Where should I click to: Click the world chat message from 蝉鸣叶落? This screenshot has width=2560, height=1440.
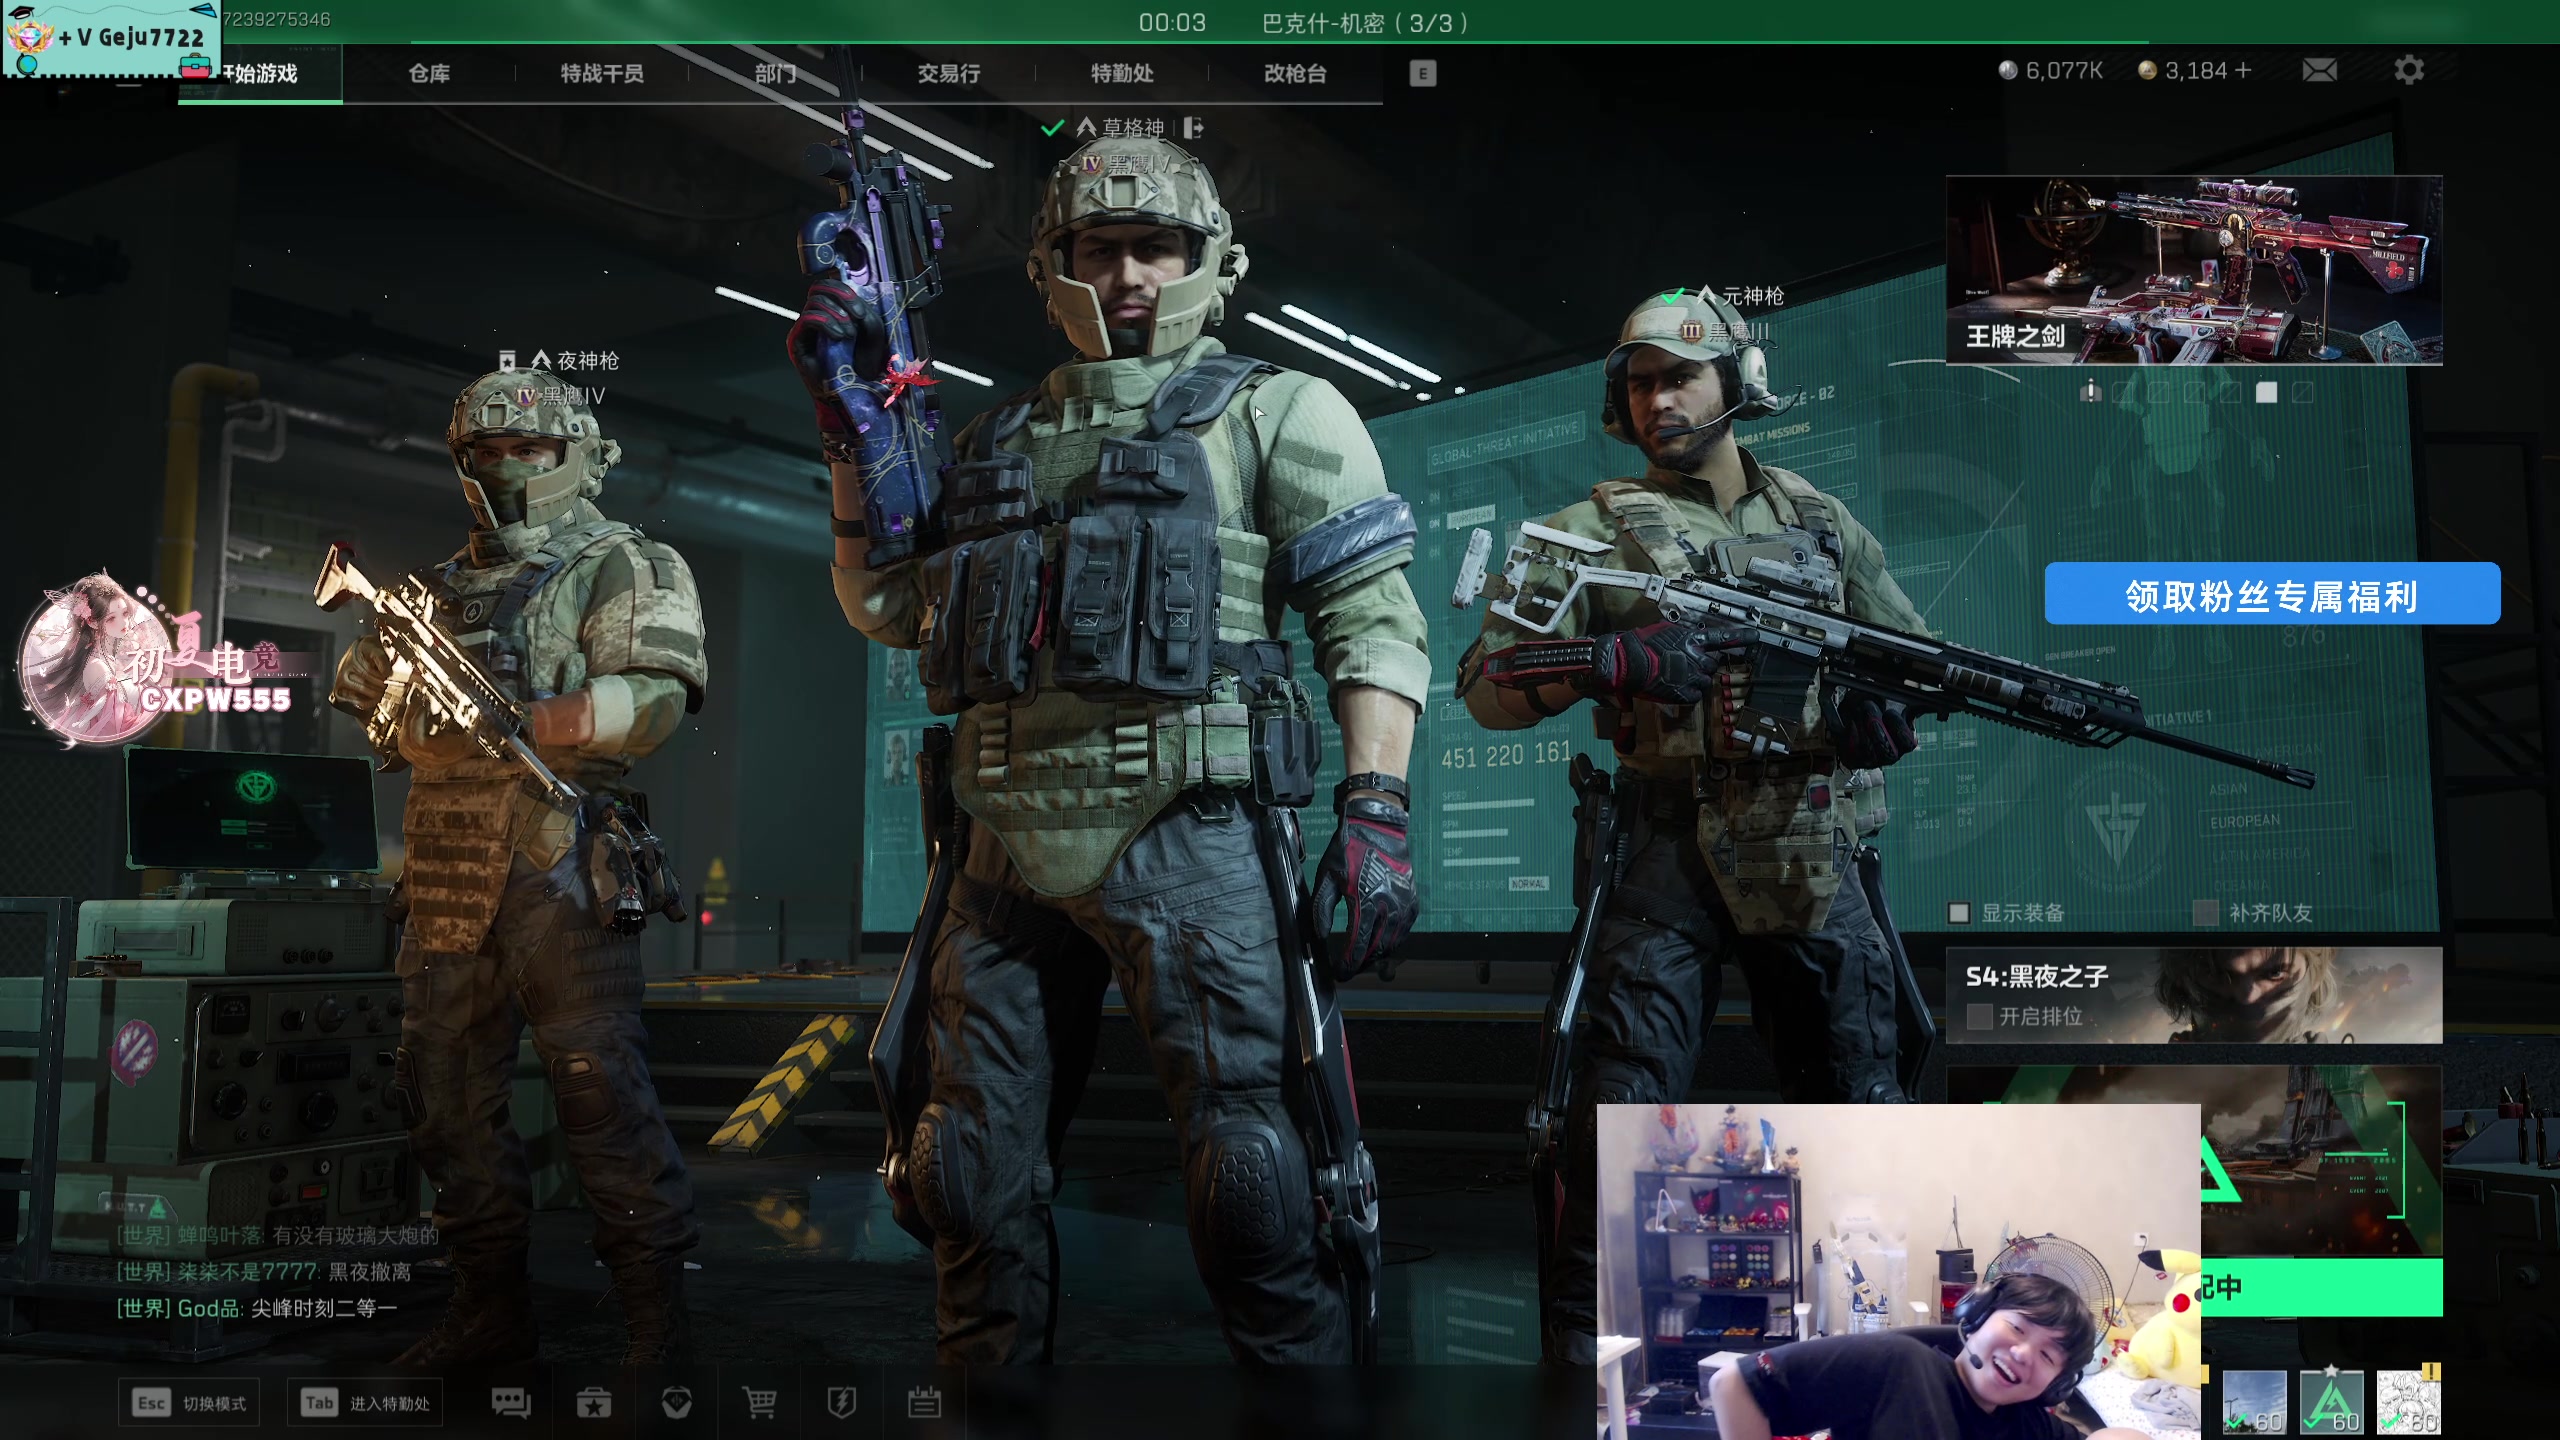[x=278, y=1236]
